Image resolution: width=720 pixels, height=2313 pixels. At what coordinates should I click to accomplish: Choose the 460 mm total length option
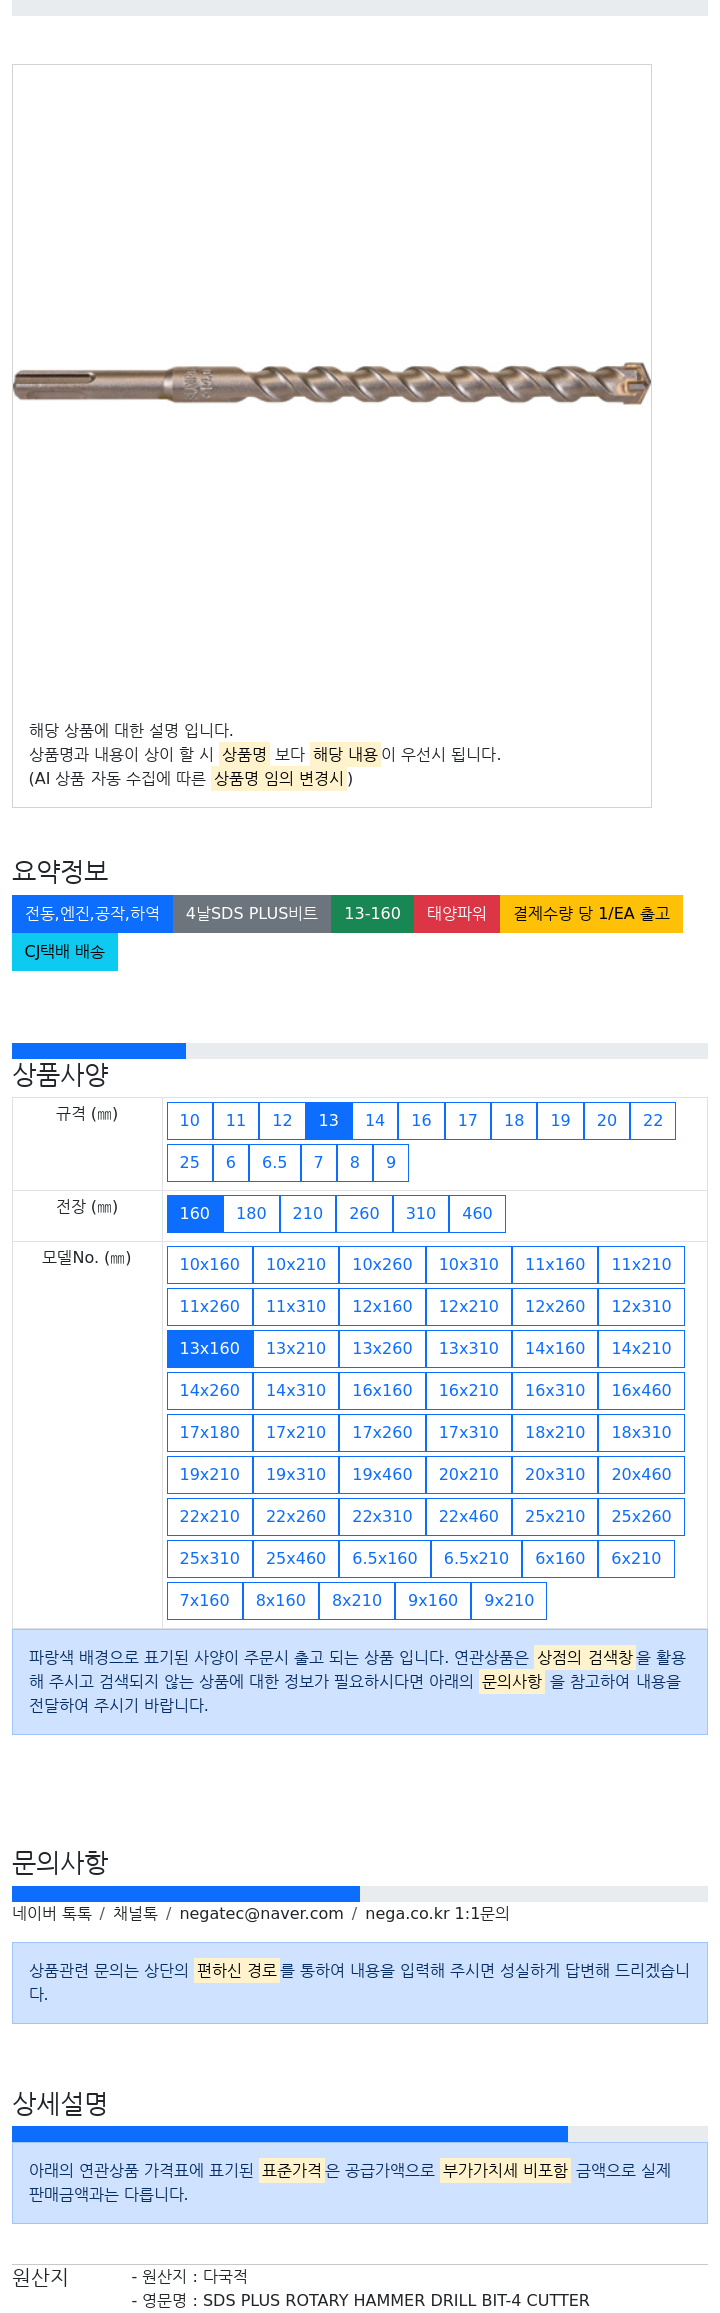(477, 1213)
